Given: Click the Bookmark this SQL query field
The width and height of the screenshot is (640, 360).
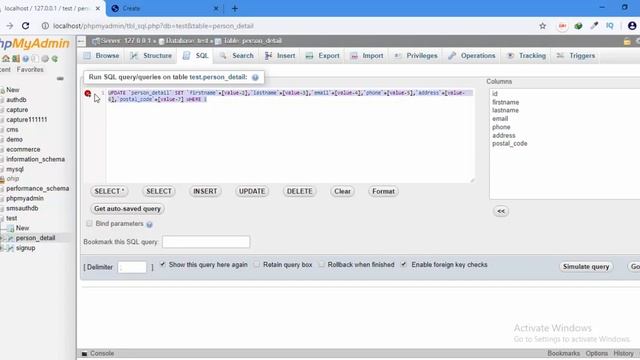Looking at the screenshot, I should click(x=206, y=242).
